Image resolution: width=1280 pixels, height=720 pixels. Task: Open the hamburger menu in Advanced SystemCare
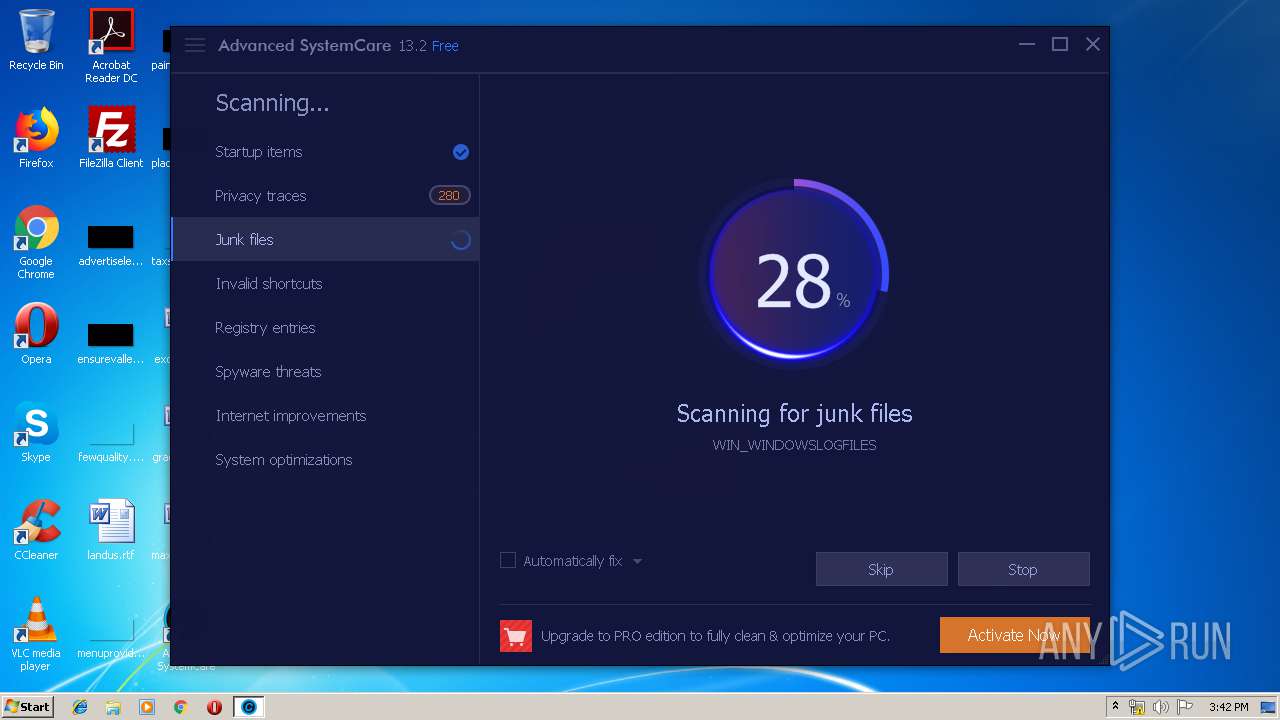195,45
